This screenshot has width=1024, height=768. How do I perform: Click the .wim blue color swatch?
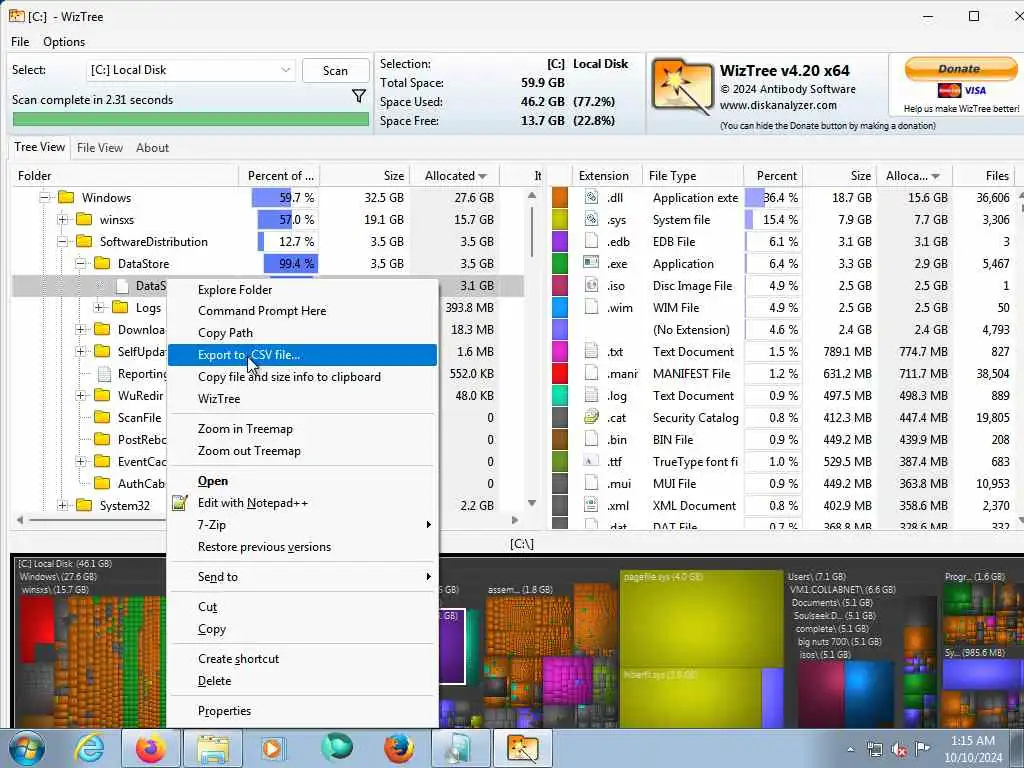[x=560, y=307]
